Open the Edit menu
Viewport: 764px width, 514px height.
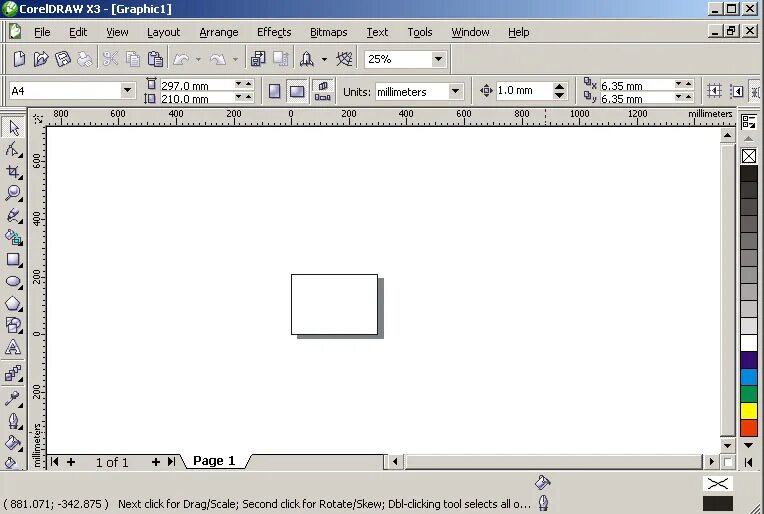point(78,32)
